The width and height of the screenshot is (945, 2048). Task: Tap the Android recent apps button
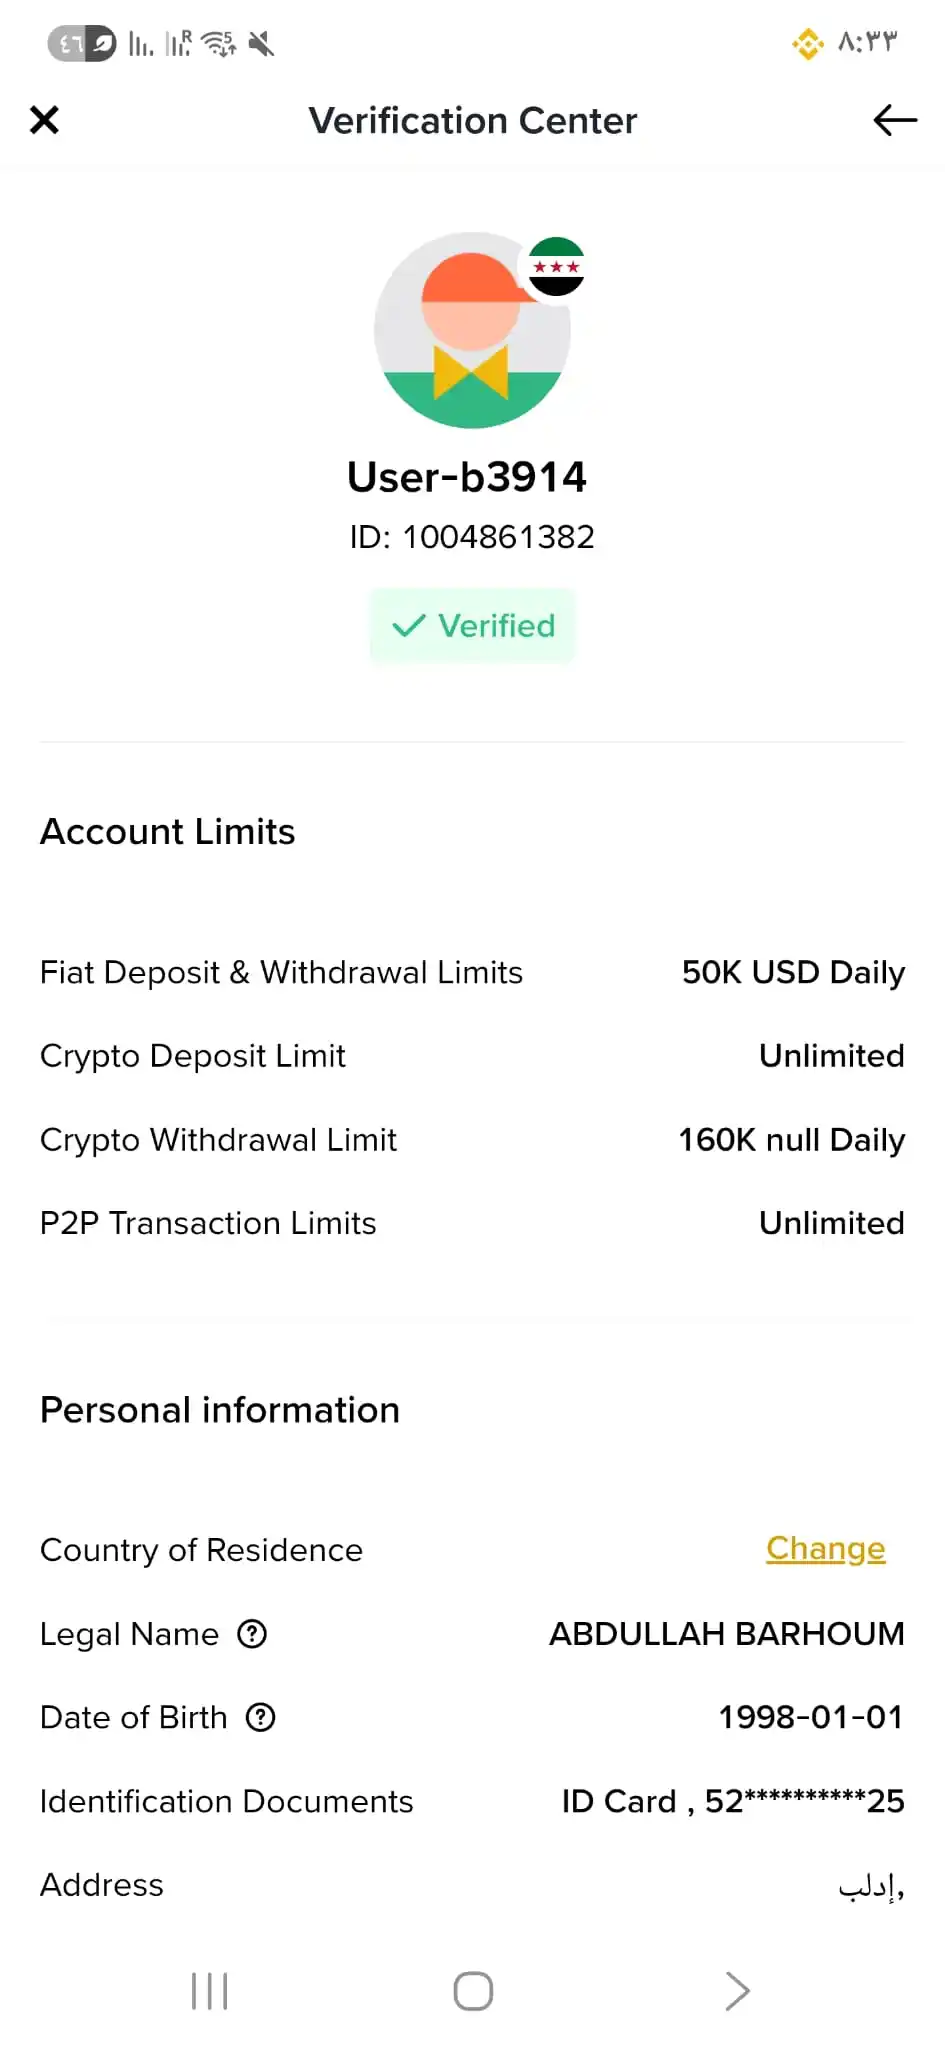[x=210, y=1991]
